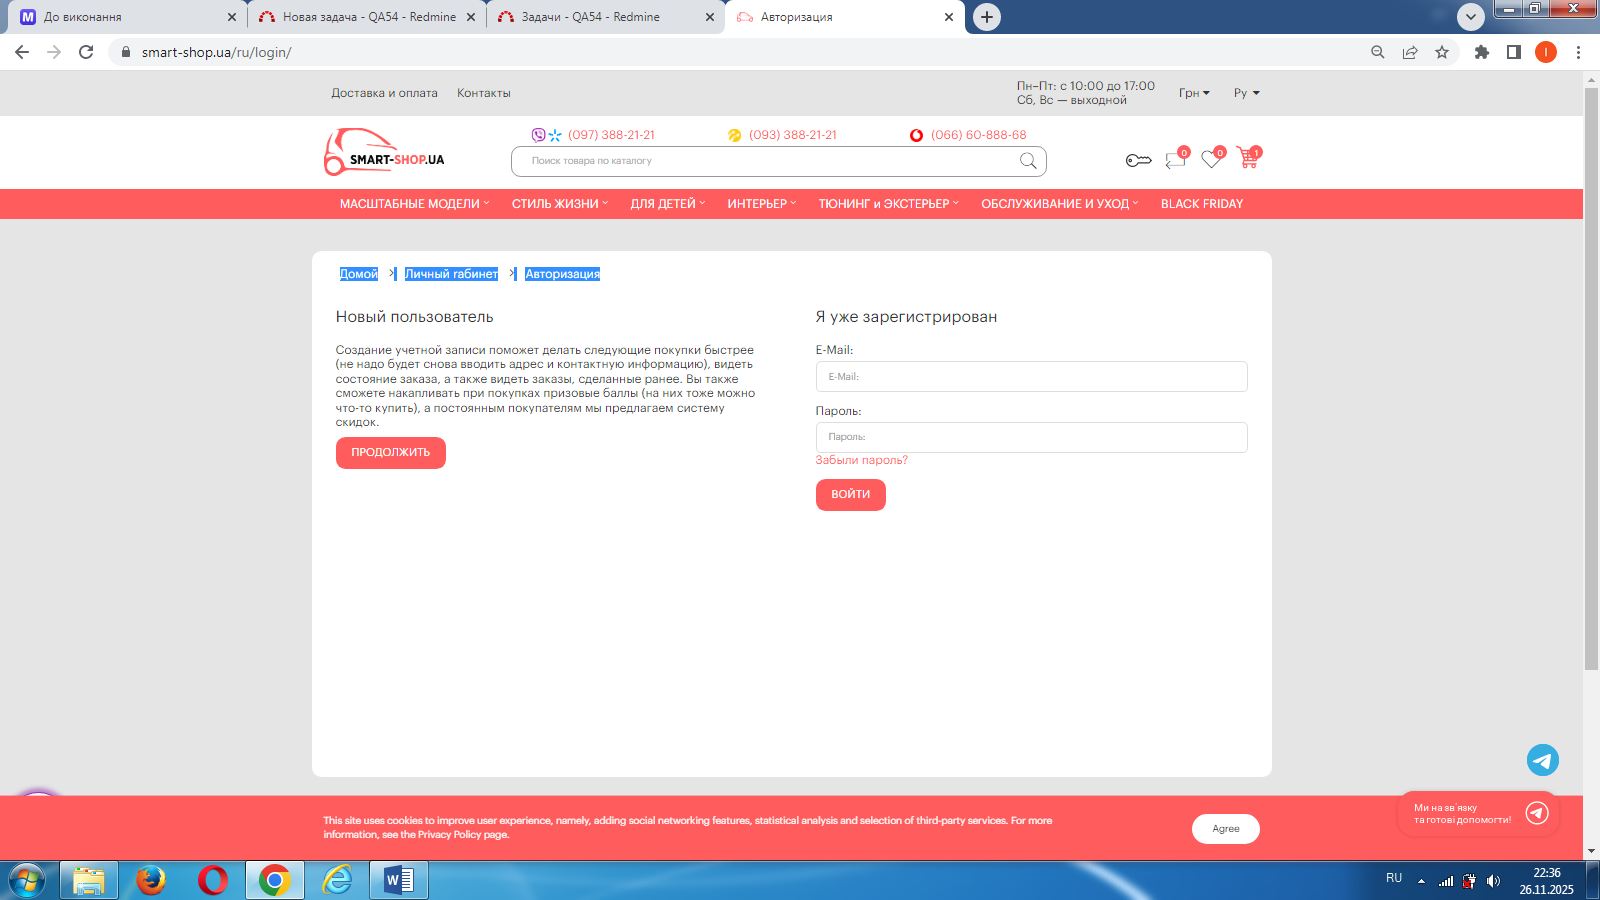Image resolution: width=1600 pixels, height=900 pixels.
Task: Click the round blue Telegram chat icon
Action: pyautogui.click(x=1542, y=760)
